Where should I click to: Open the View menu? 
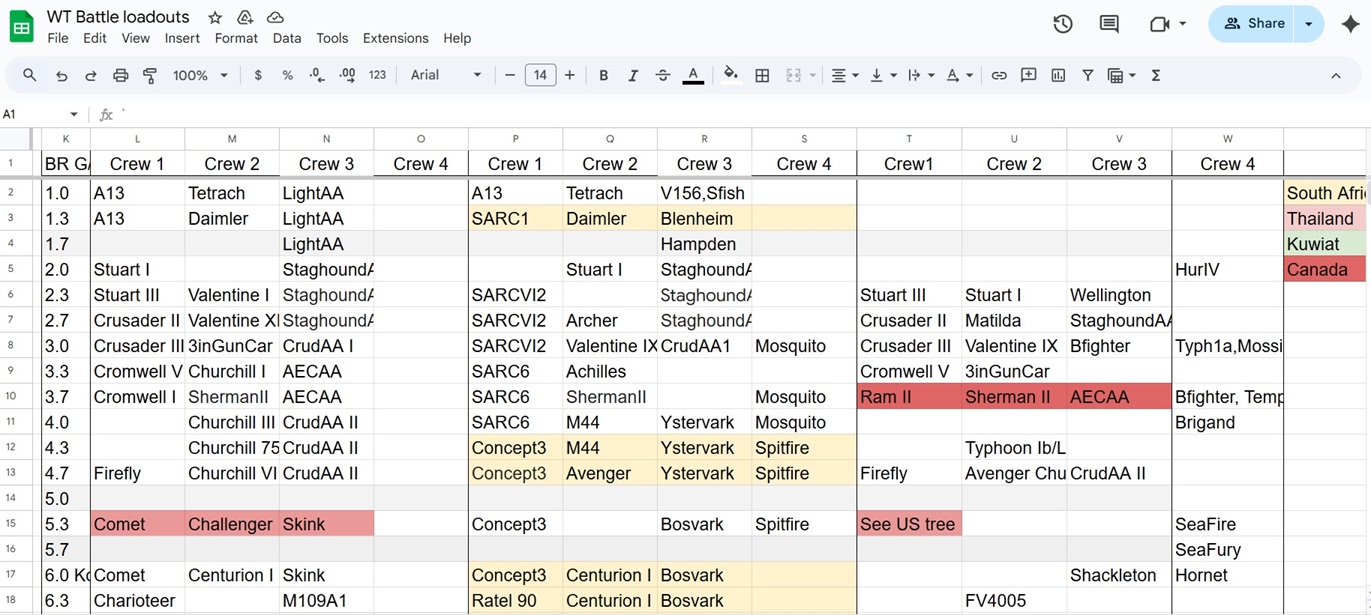[x=136, y=38]
